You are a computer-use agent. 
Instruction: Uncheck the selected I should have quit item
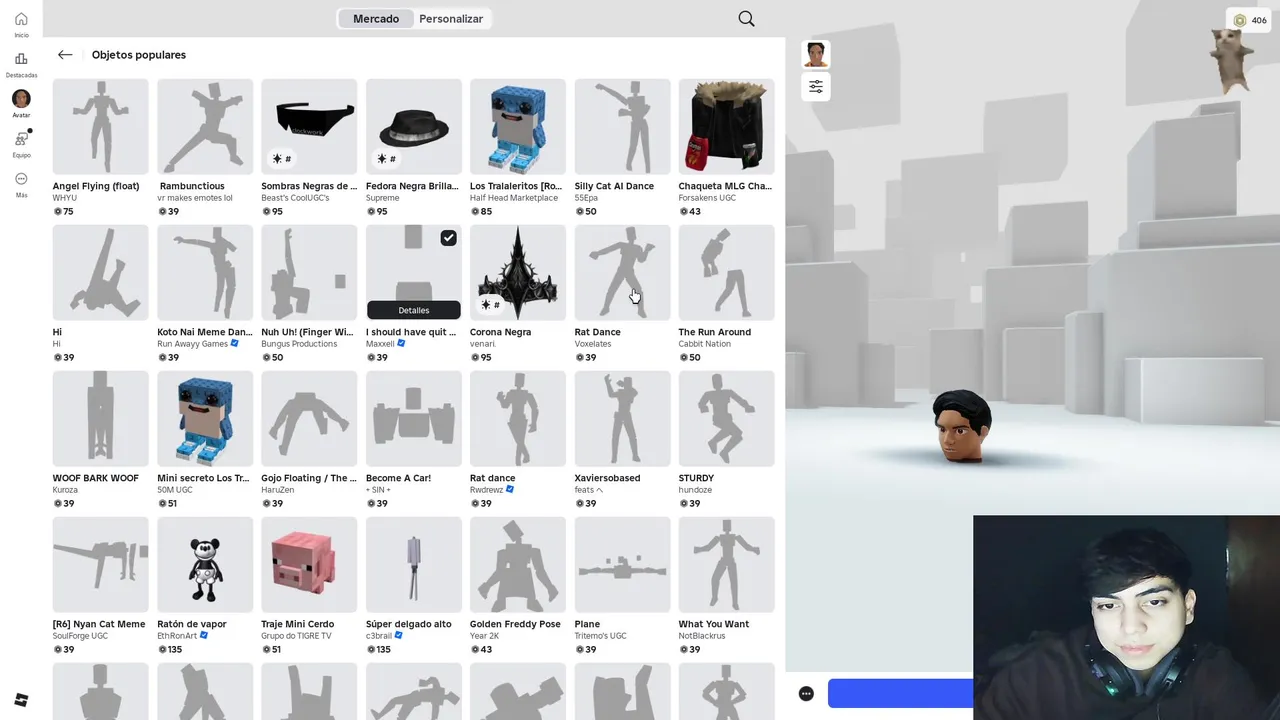(448, 238)
